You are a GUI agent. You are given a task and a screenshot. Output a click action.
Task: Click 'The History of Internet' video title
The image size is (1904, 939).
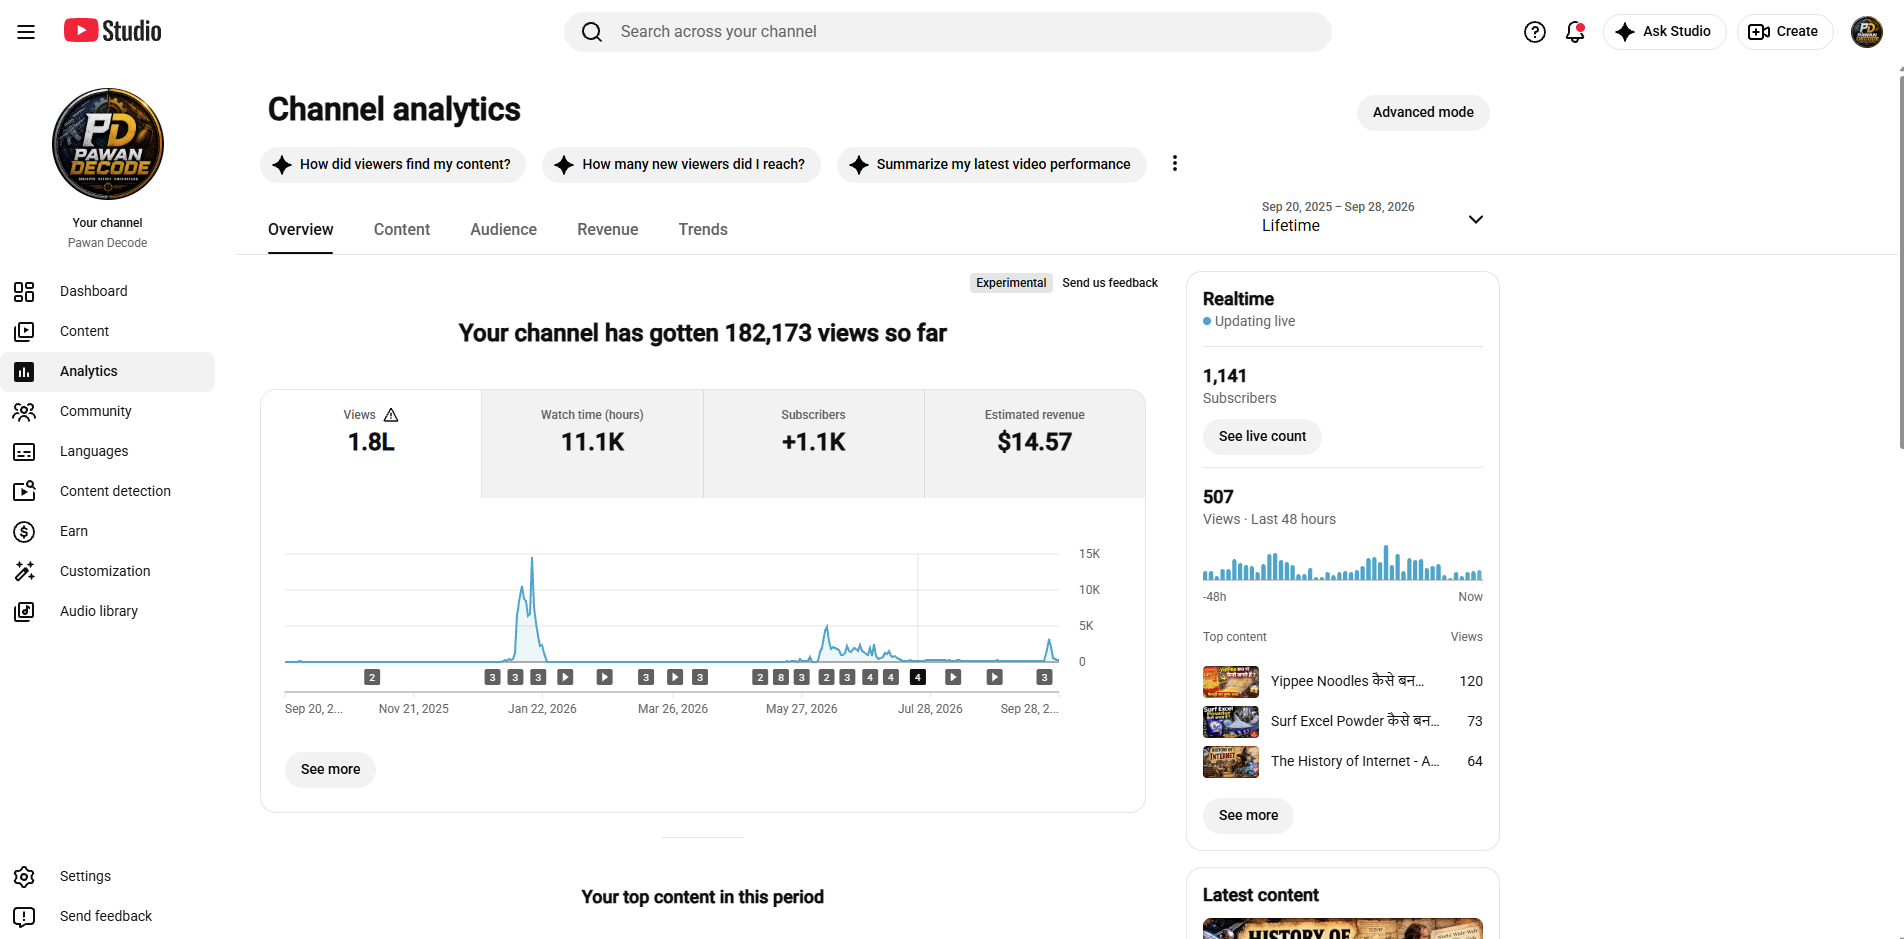[x=1355, y=761]
